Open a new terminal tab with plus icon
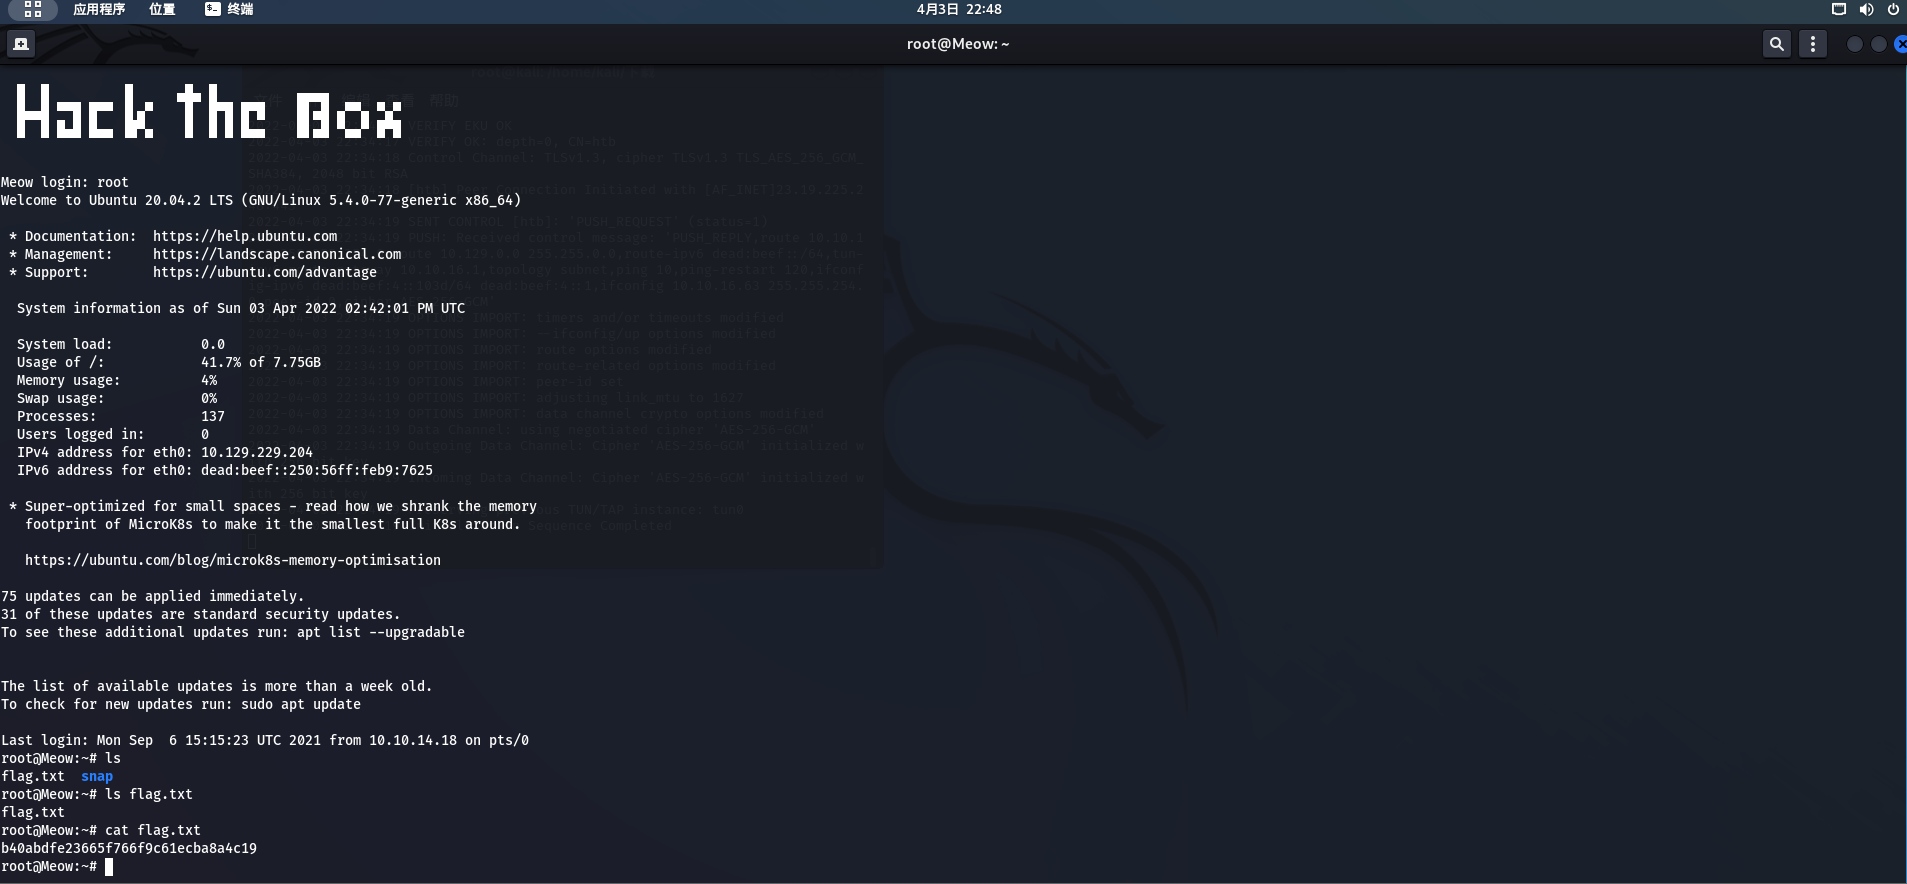 tap(21, 44)
